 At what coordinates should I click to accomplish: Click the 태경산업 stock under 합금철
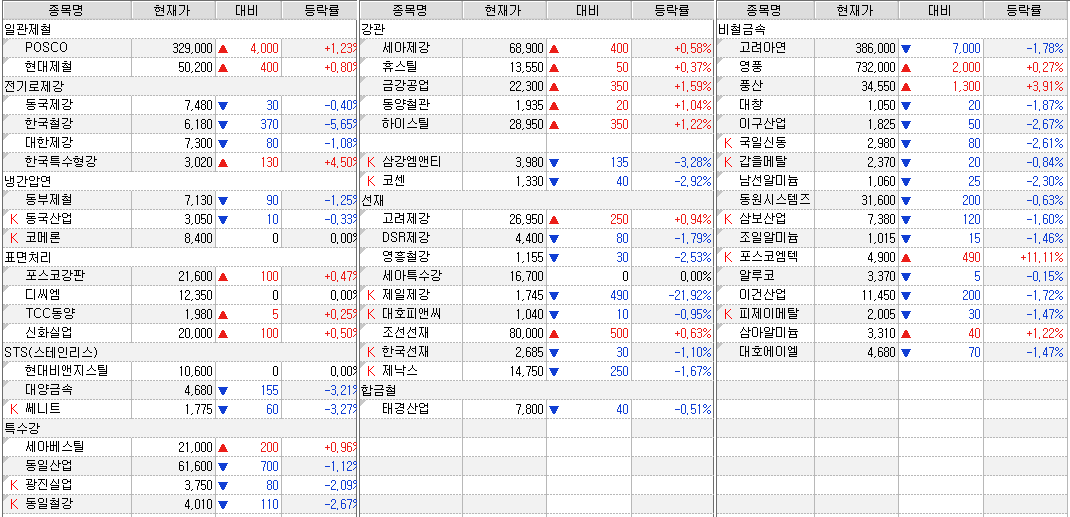click(406, 408)
